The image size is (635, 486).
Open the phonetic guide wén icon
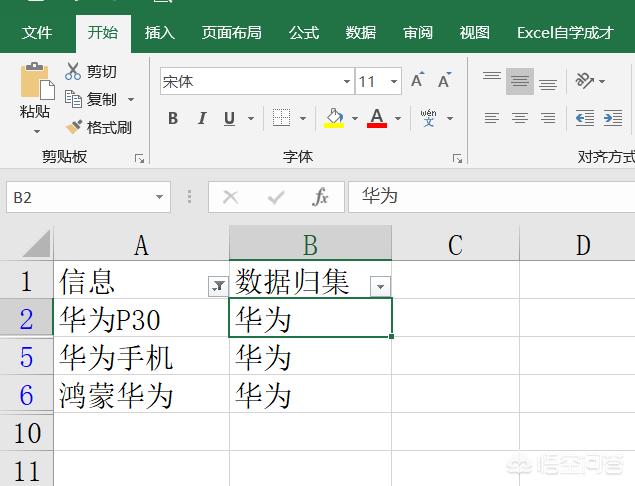coord(428,118)
